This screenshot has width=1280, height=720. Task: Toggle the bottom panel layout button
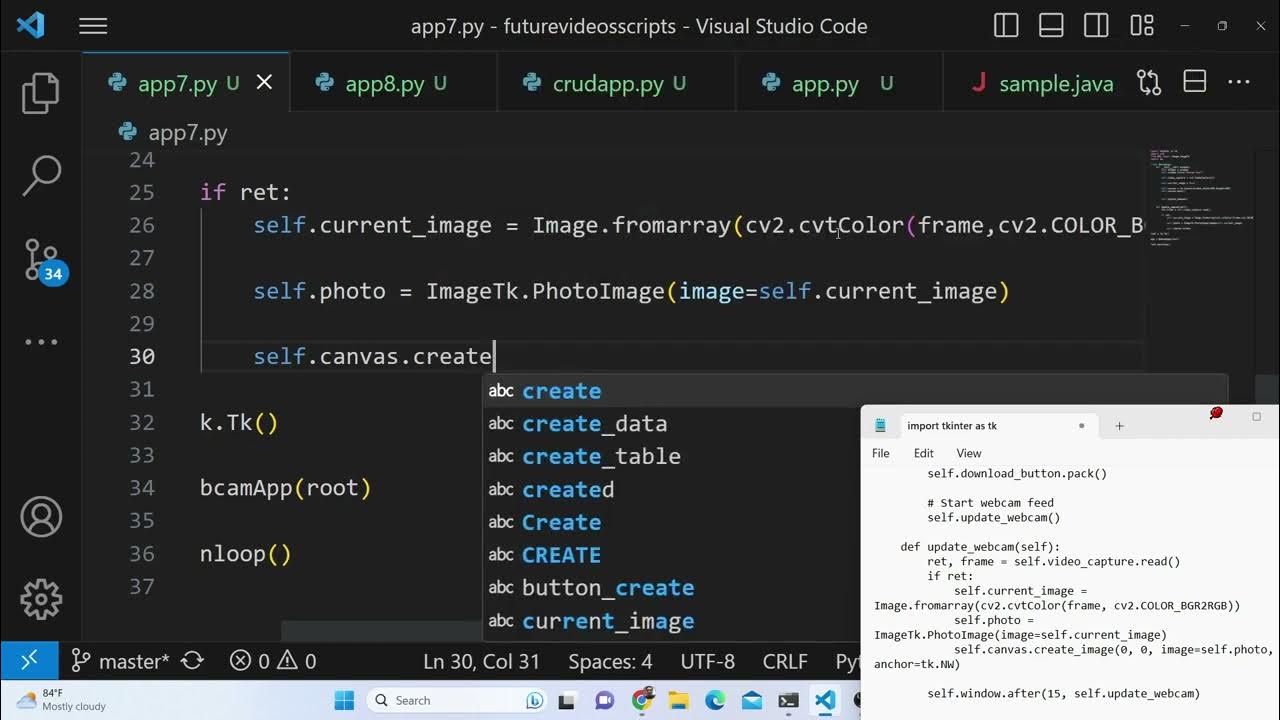tap(1051, 26)
